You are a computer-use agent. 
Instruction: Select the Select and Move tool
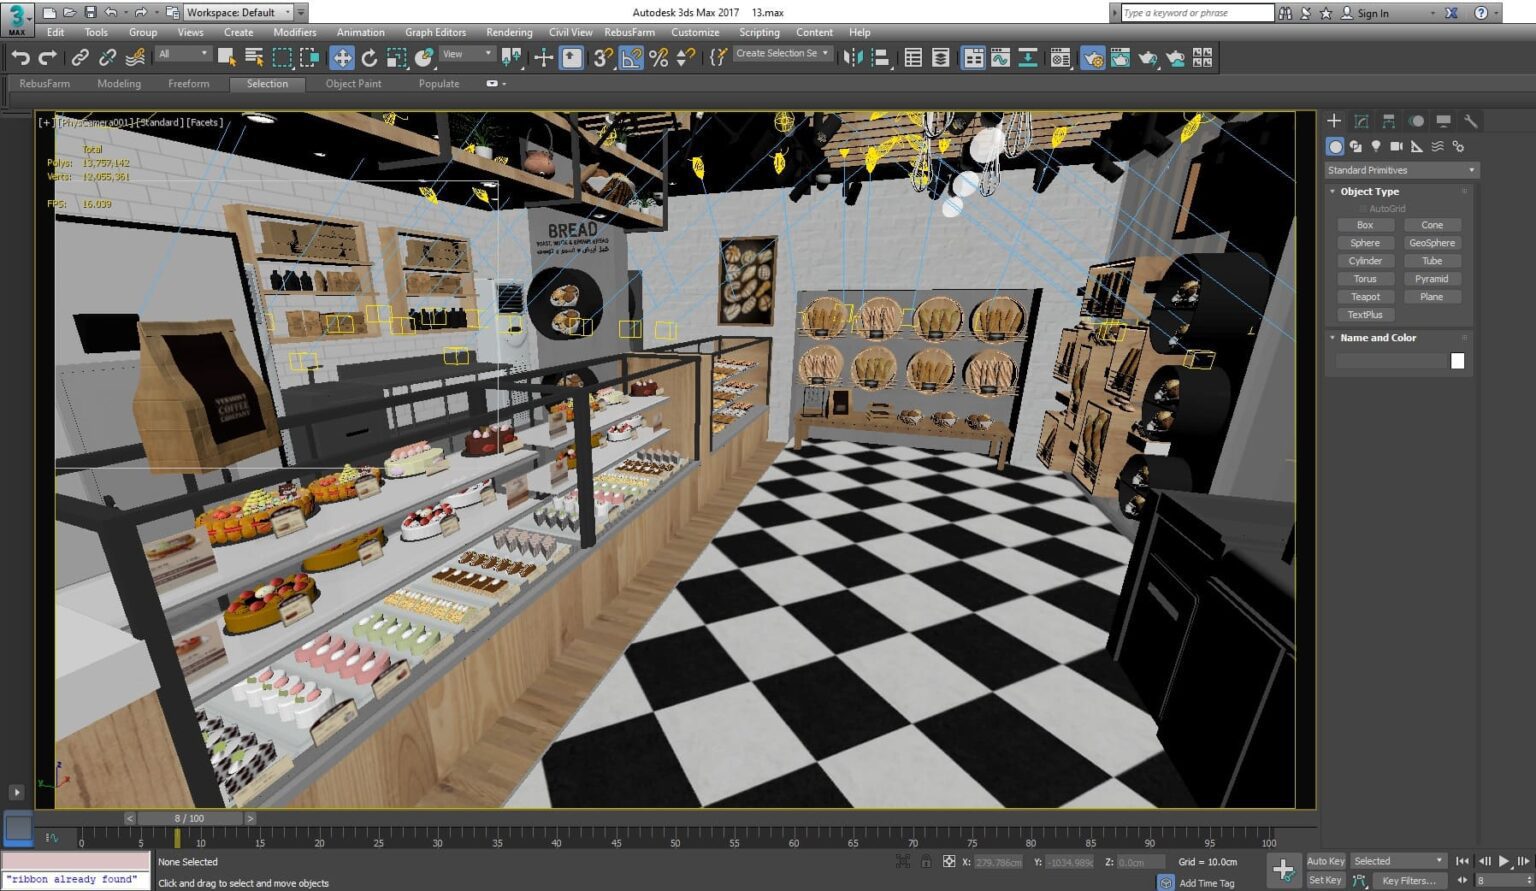[x=343, y=57]
